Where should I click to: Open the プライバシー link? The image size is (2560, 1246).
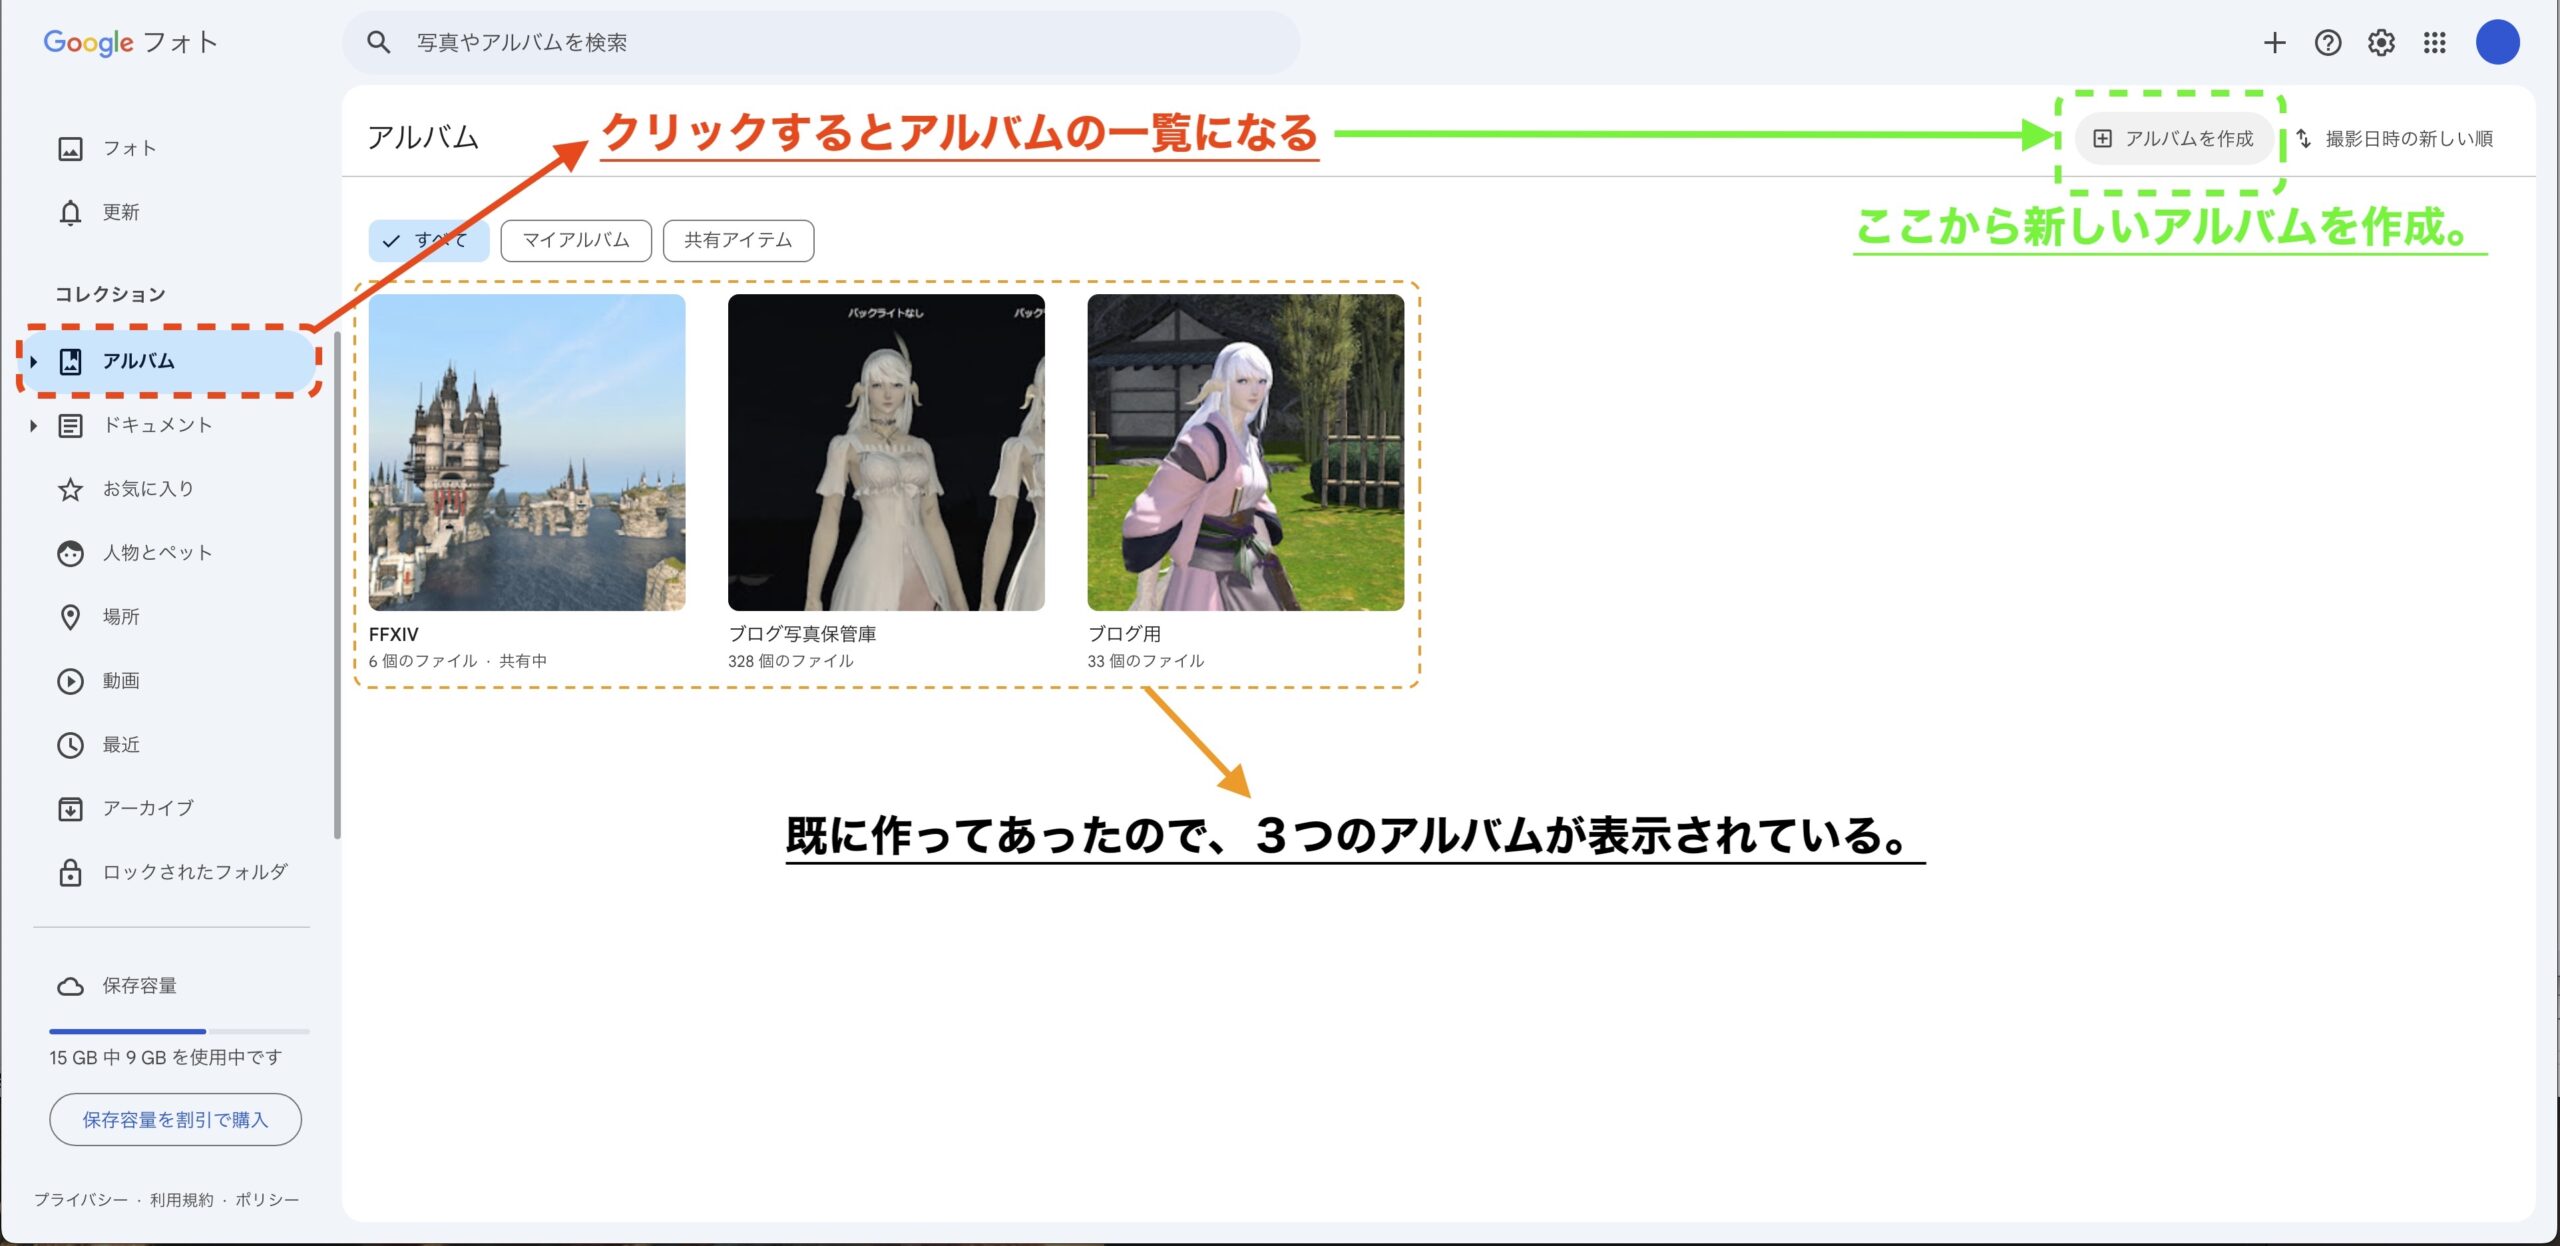click(x=80, y=1200)
